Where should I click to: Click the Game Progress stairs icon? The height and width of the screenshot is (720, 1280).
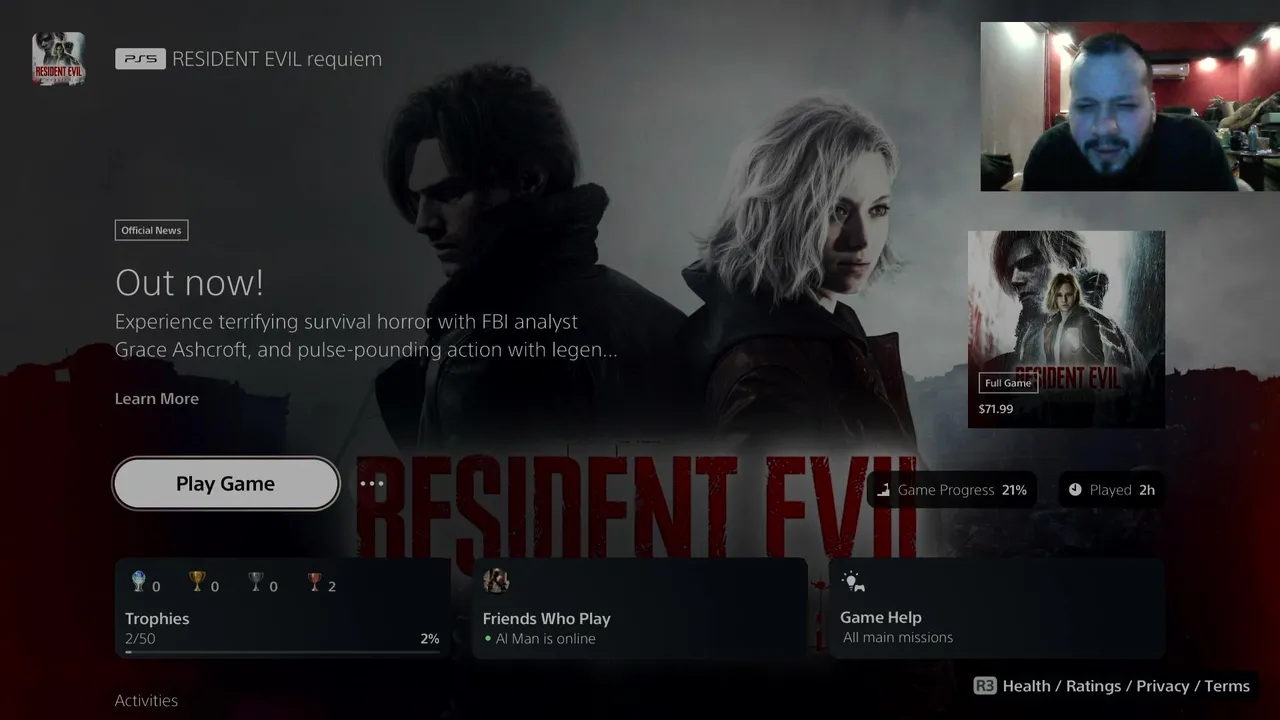tap(883, 490)
